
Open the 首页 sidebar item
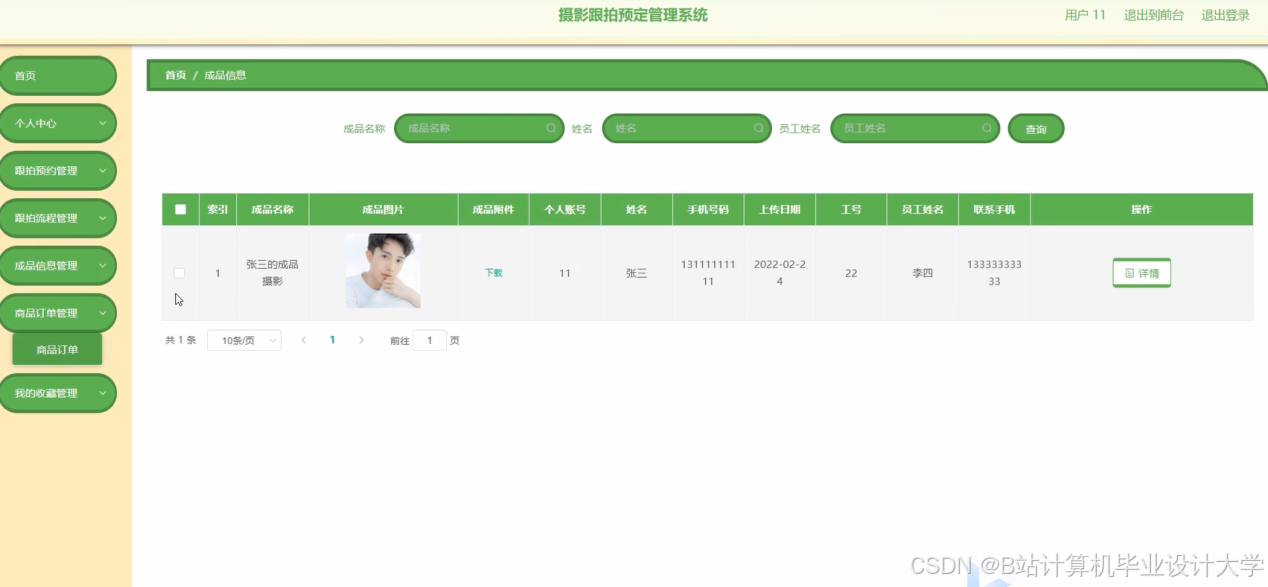tap(58, 76)
